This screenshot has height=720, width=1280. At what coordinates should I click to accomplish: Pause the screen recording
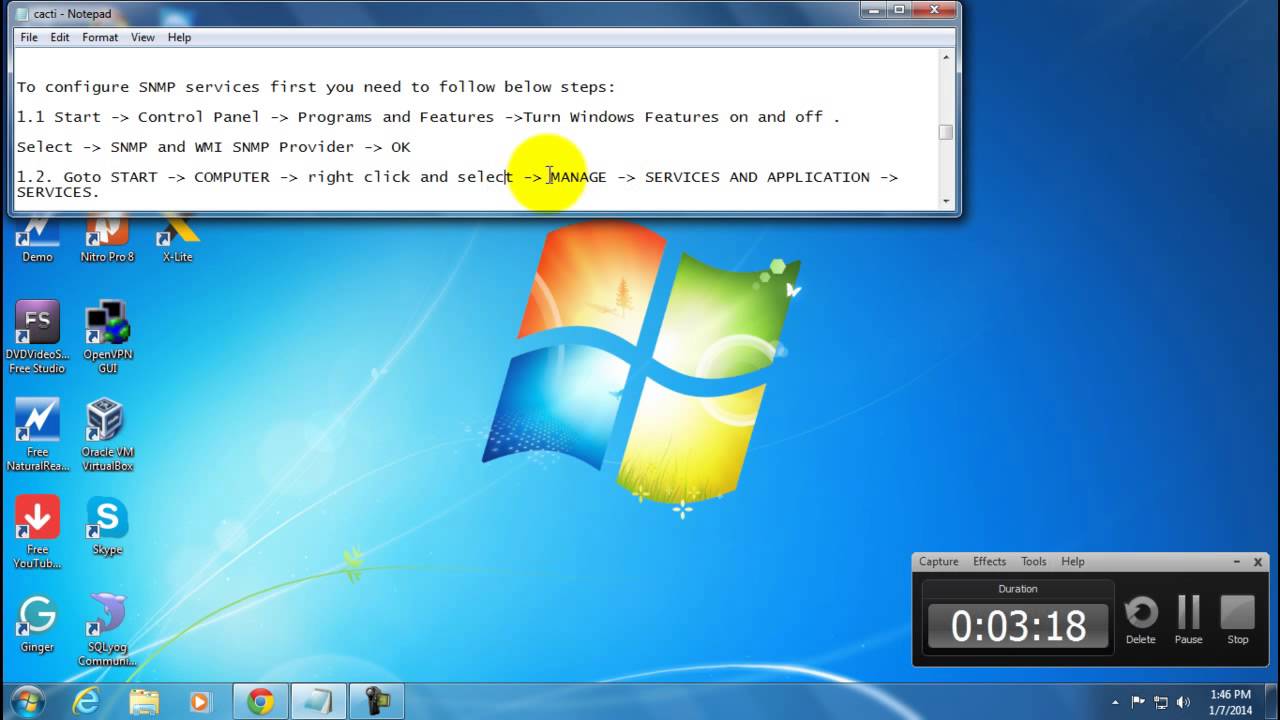click(1189, 620)
